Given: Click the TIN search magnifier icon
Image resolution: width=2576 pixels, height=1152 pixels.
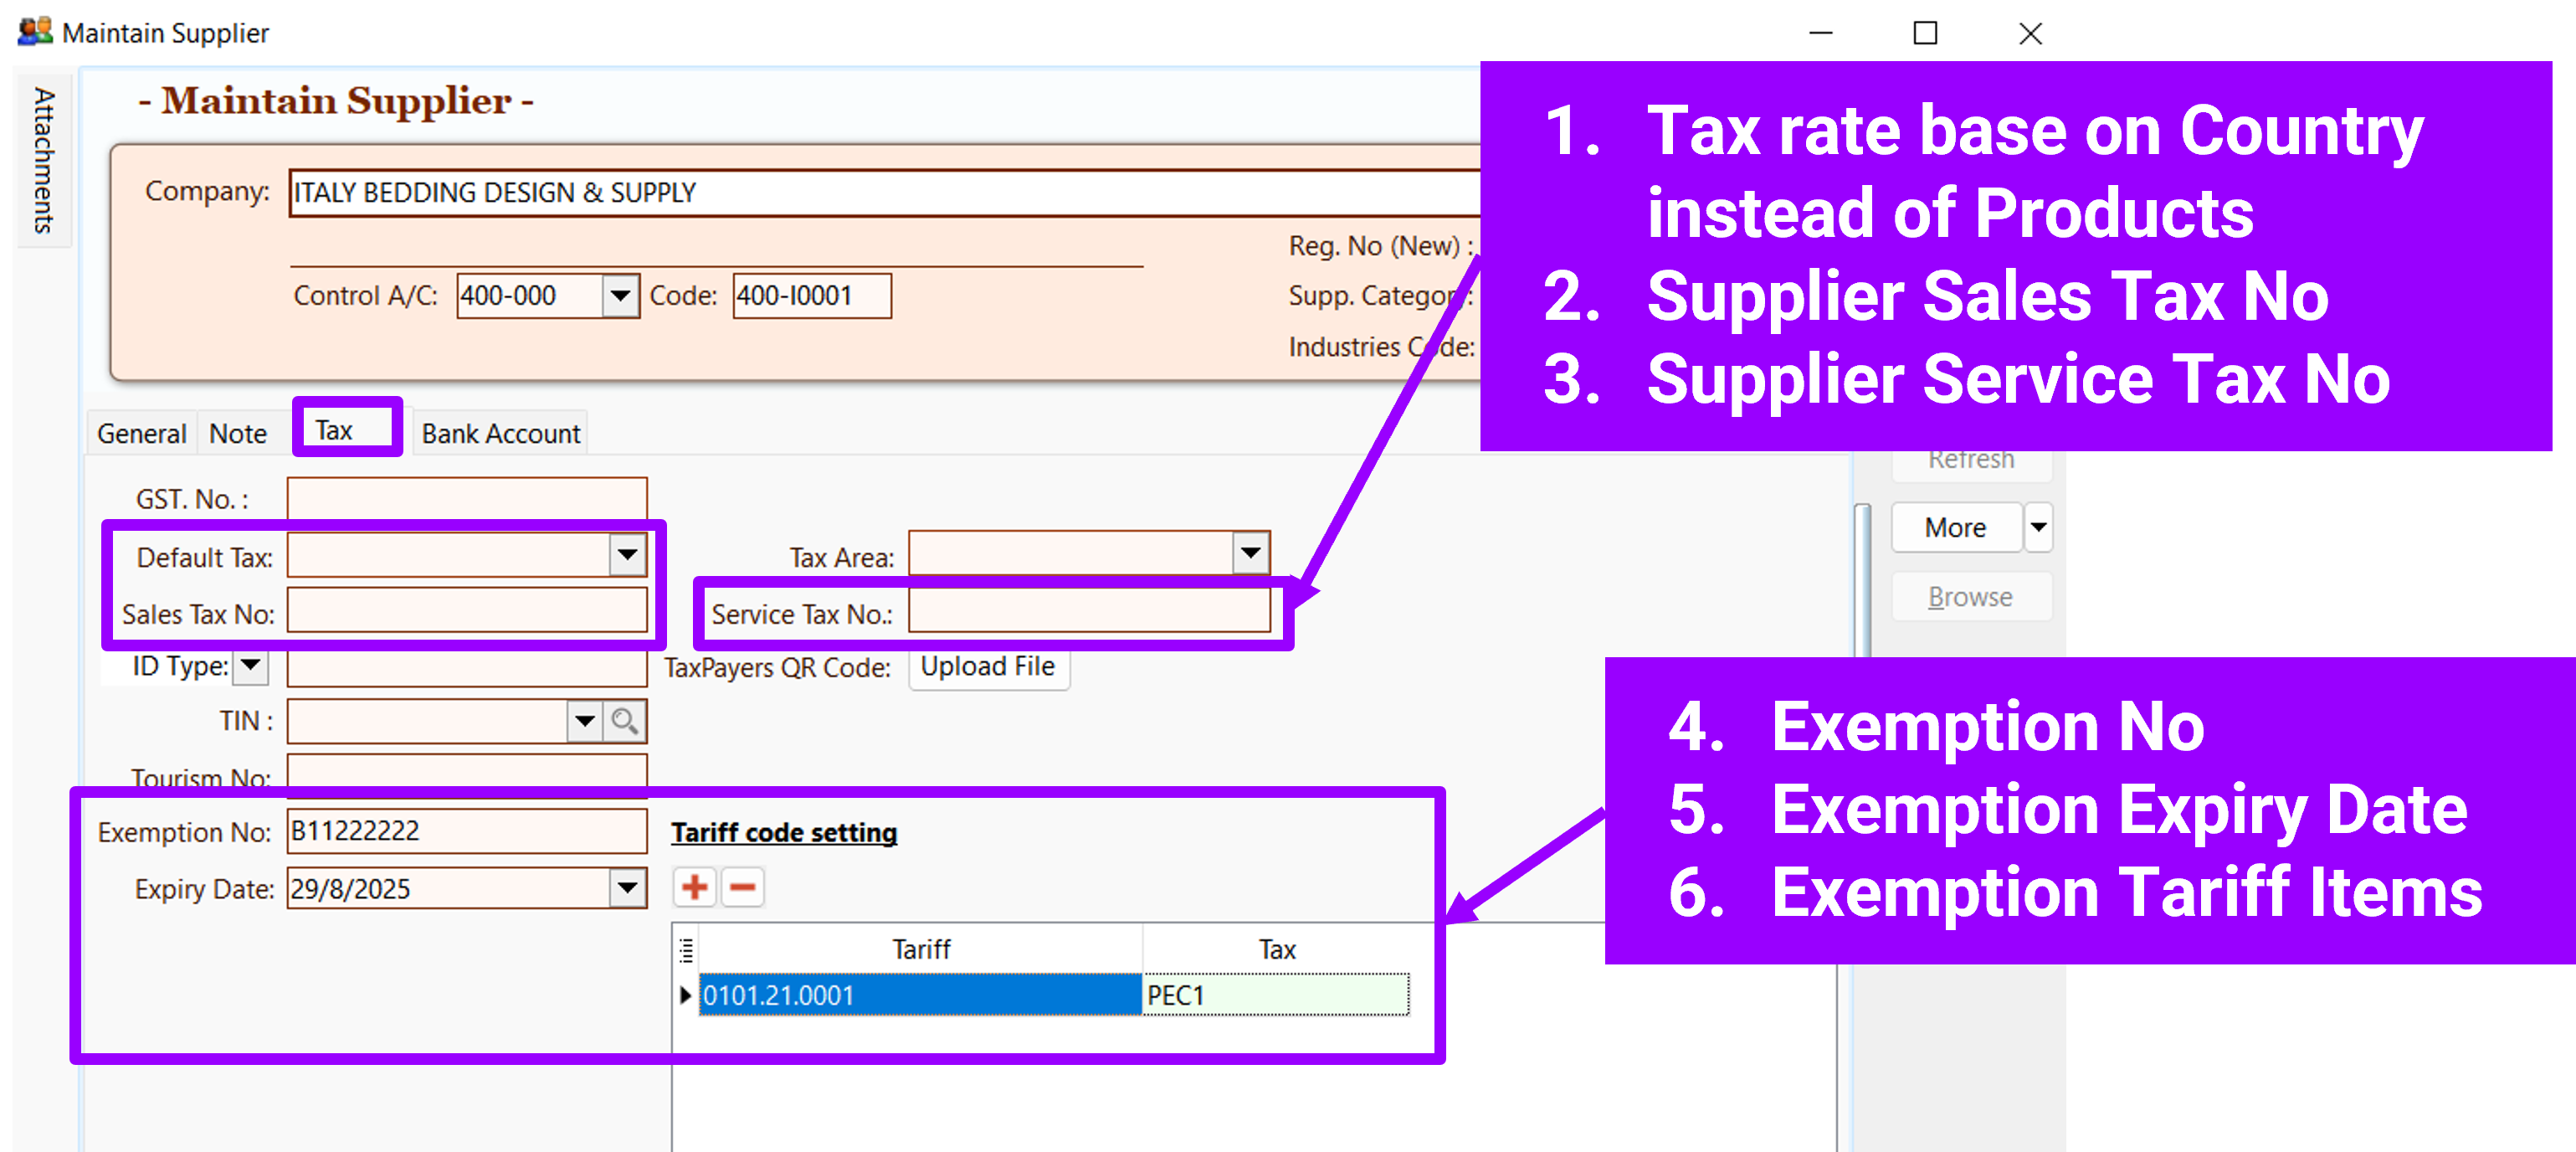Looking at the screenshot, I should click(625, 721).
